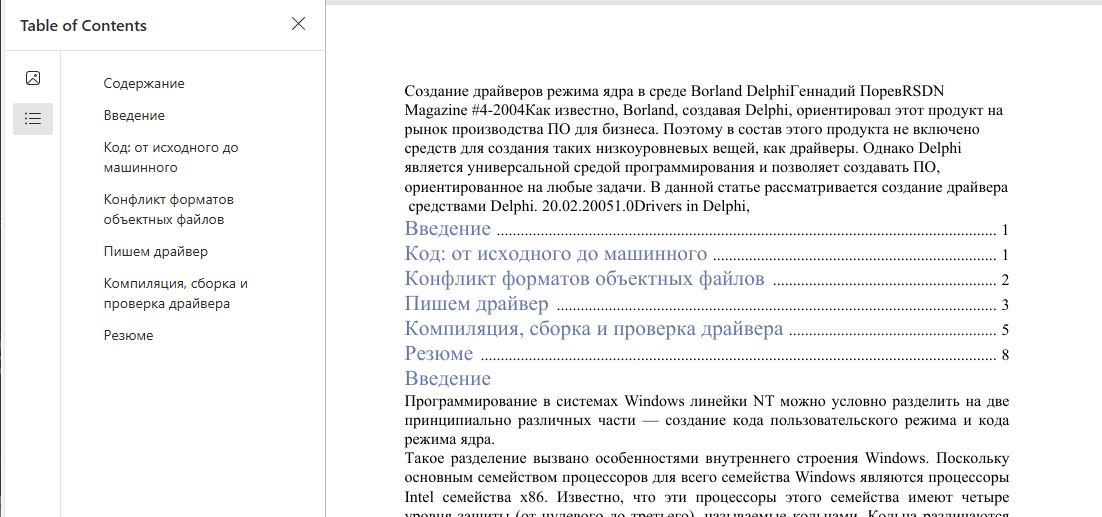This screenshot has height=517, width=1102.
Task: Follow 'Код: от исходного до машинного' document link
Action: (555, 254)
